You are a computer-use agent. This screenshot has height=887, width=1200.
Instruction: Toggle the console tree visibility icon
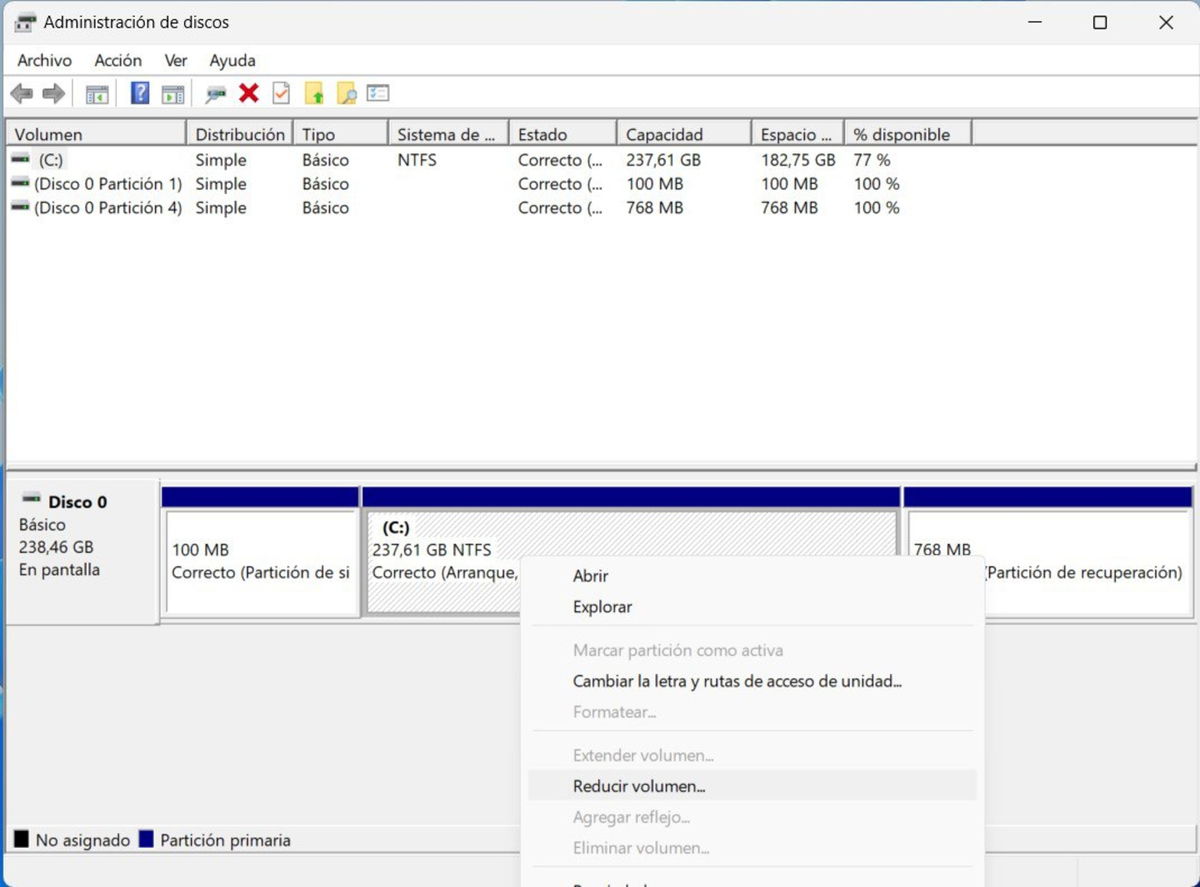click(97, 93)
